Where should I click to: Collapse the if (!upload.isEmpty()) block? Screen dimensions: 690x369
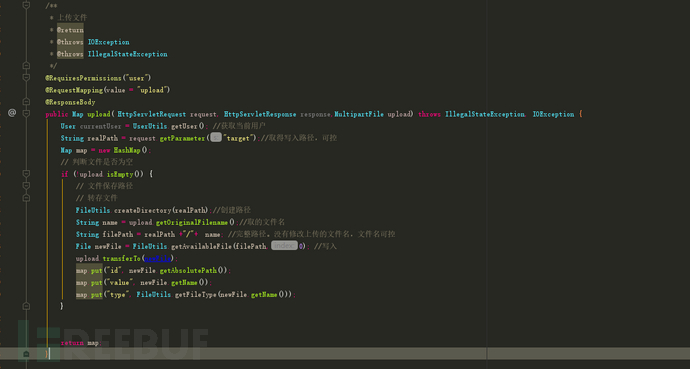(x=26, y=174)
